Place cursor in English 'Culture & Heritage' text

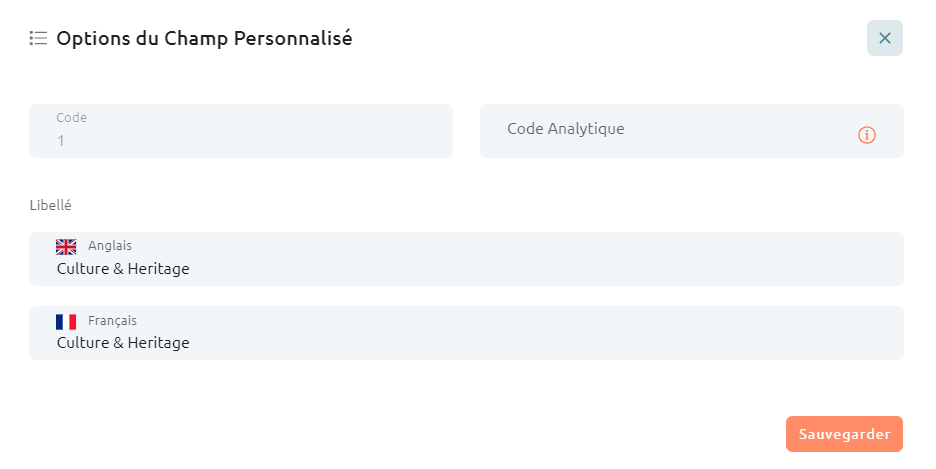tap(123, 269)
